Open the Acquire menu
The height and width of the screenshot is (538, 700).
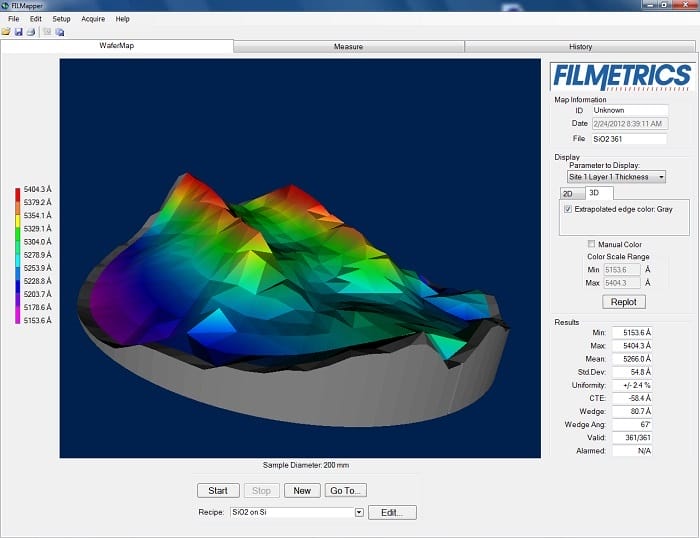pyautogui.click(x=93, y=19)
